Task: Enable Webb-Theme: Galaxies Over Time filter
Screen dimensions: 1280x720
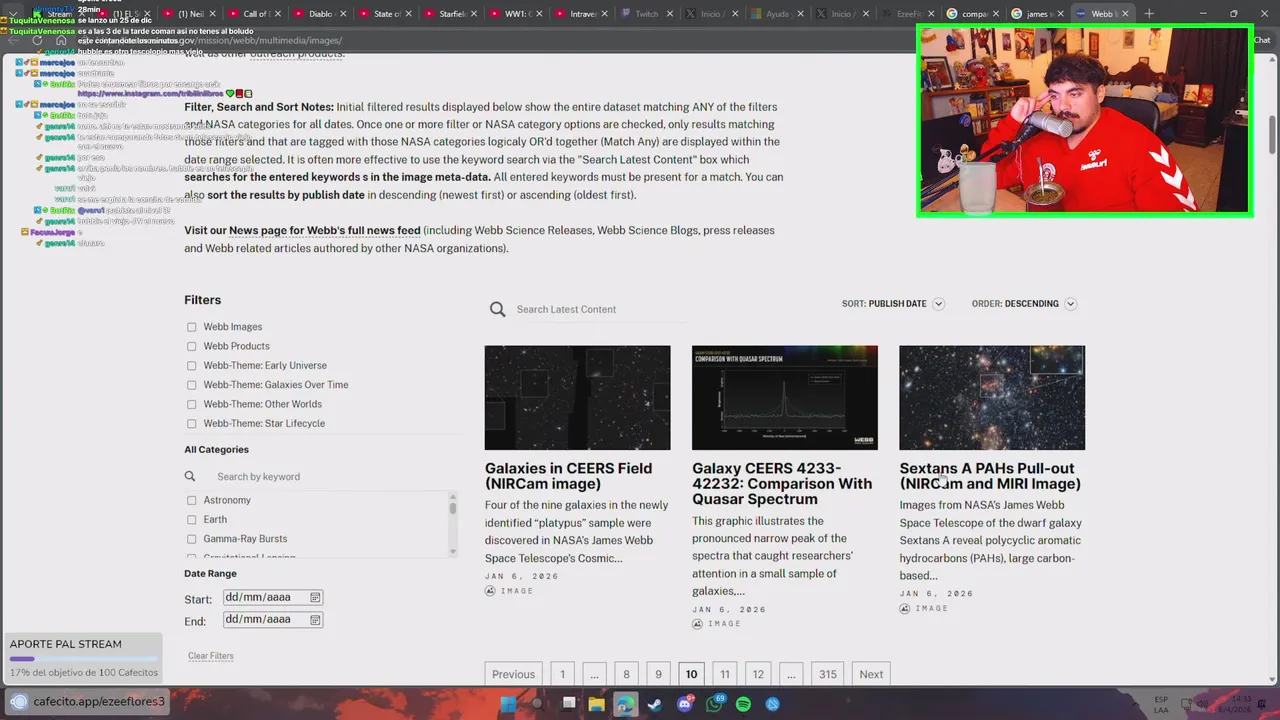Action: pos(191,385)
